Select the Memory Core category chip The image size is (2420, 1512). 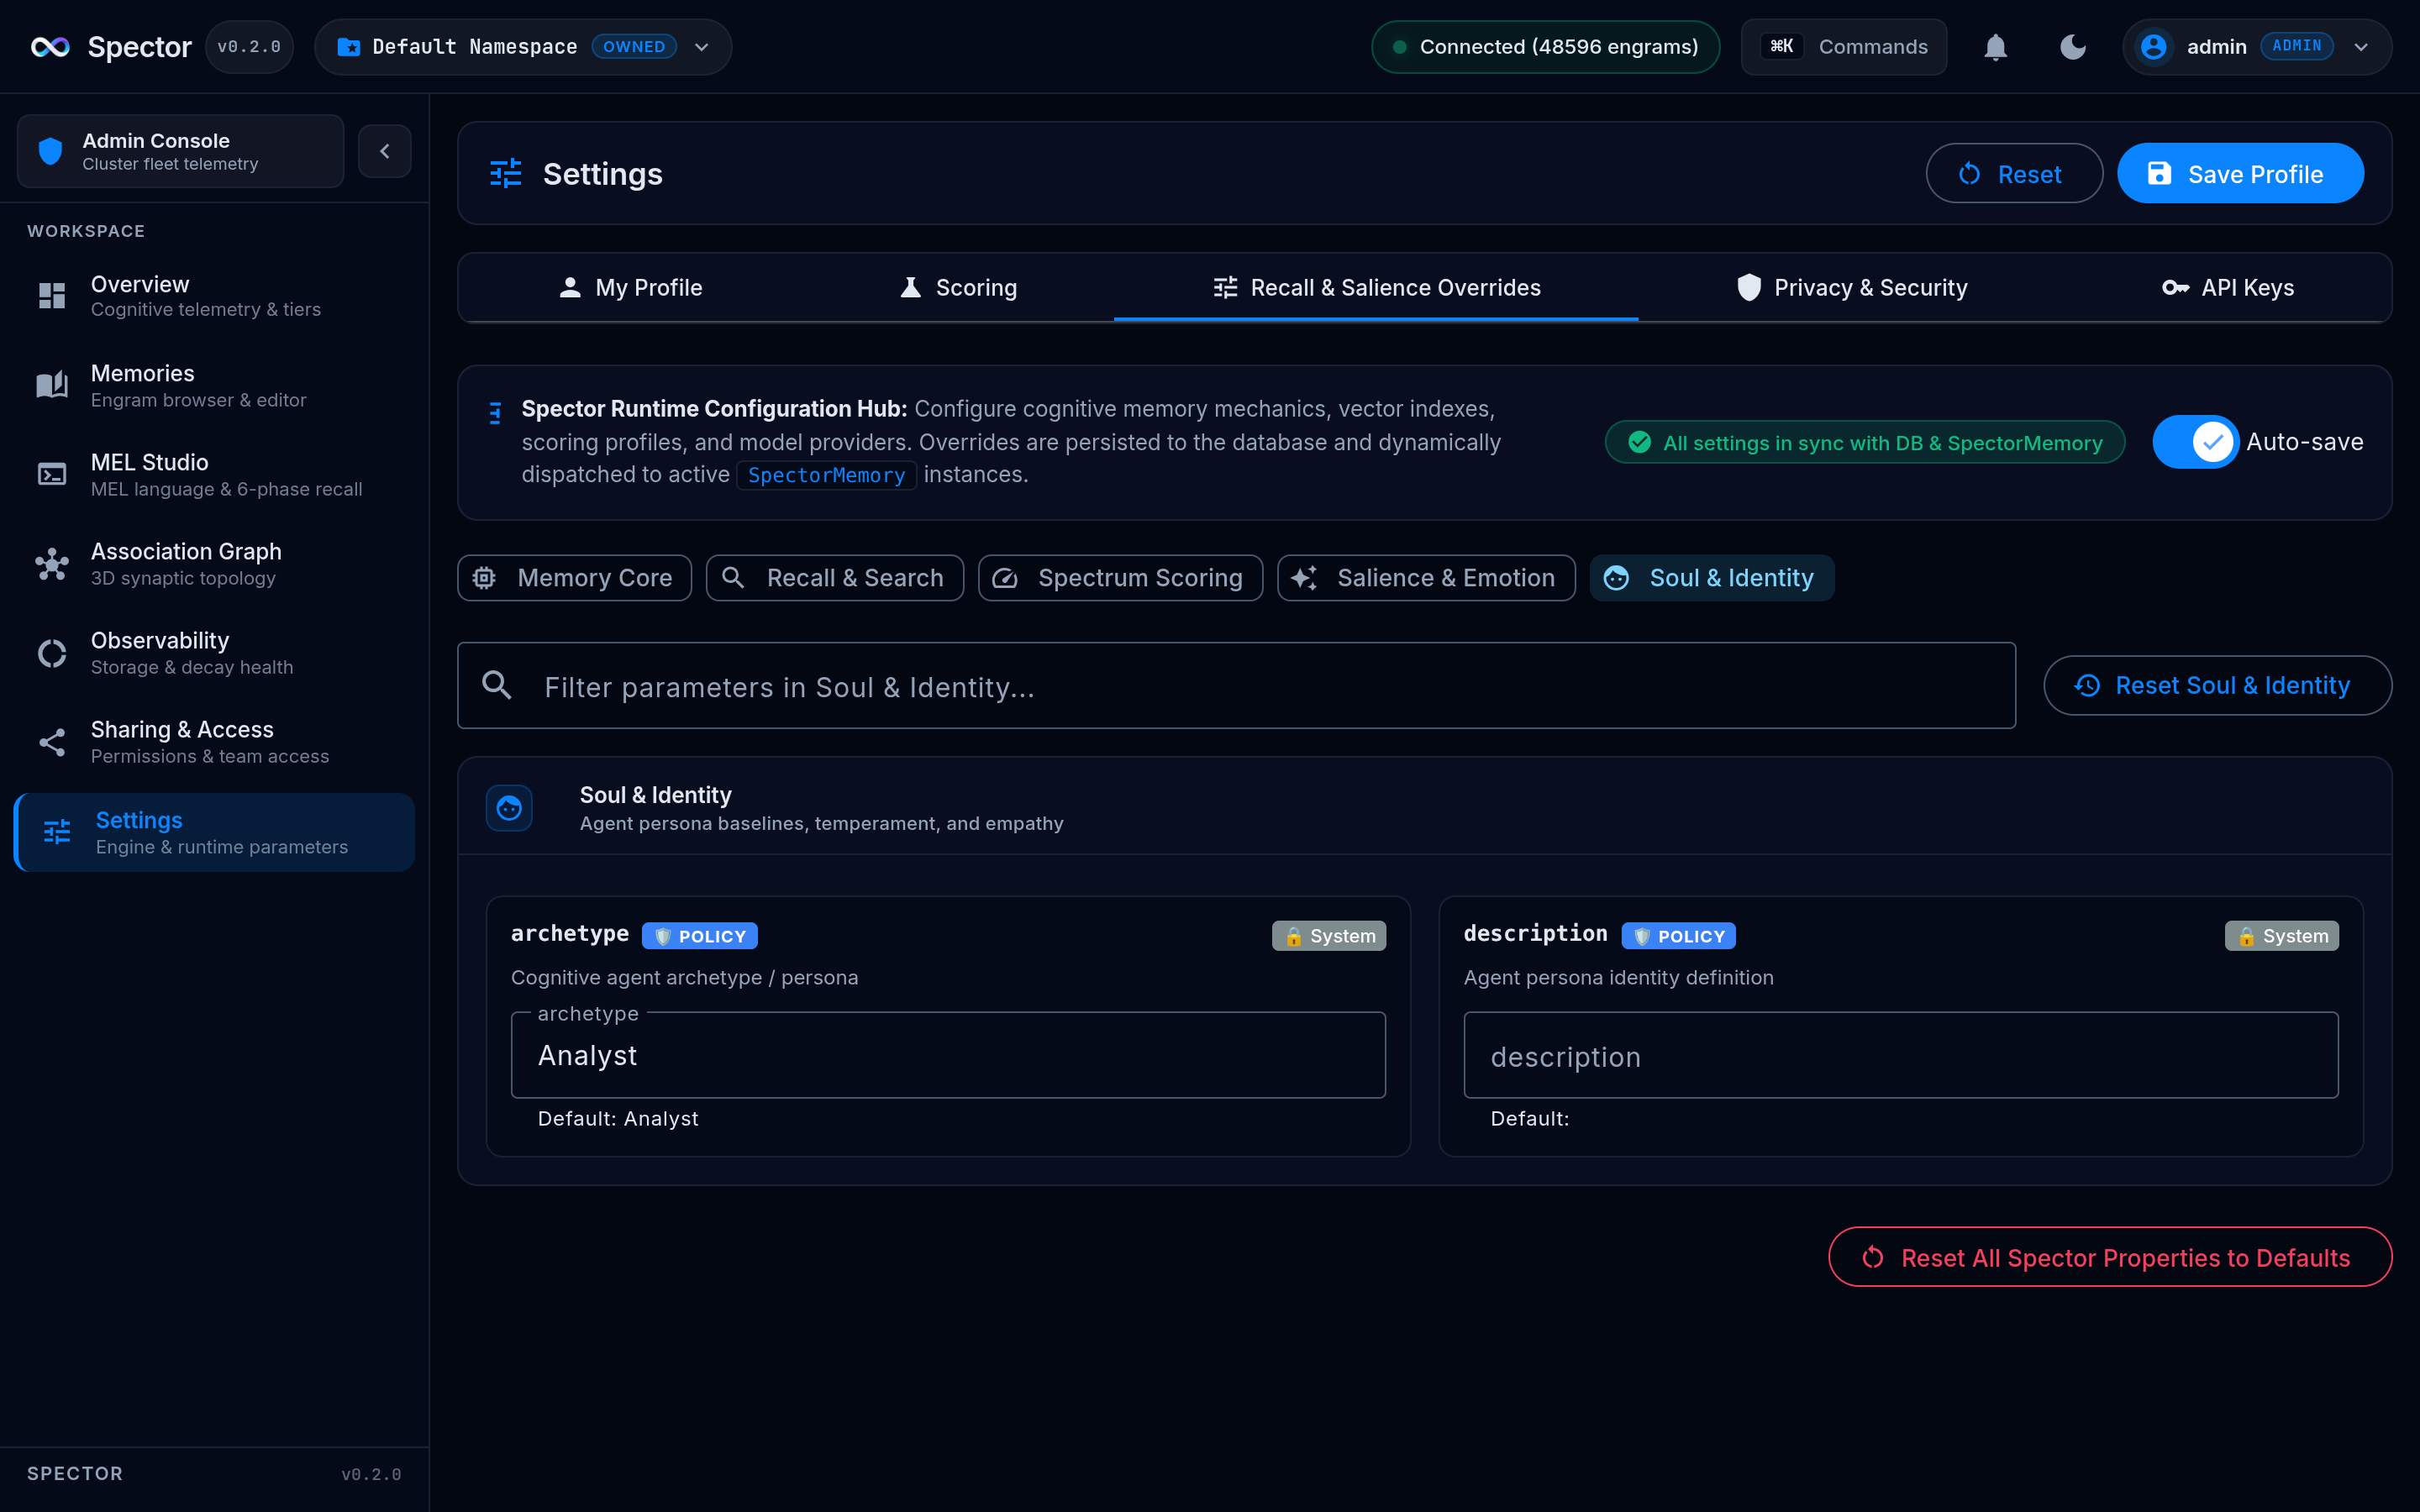tap(575, 578)
